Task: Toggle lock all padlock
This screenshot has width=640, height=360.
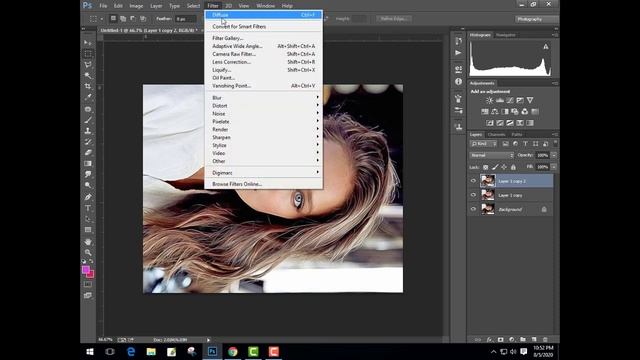Action: point(513,167)
